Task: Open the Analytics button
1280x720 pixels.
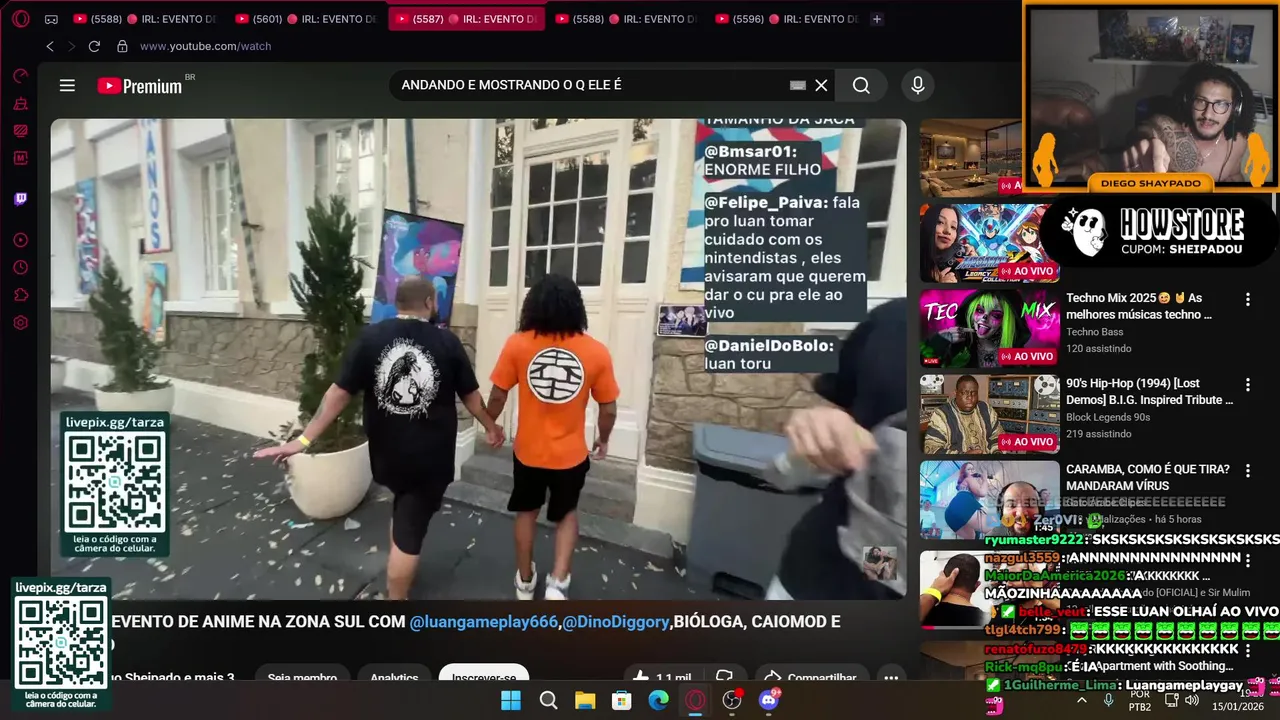Action: [x=394, y=677]
